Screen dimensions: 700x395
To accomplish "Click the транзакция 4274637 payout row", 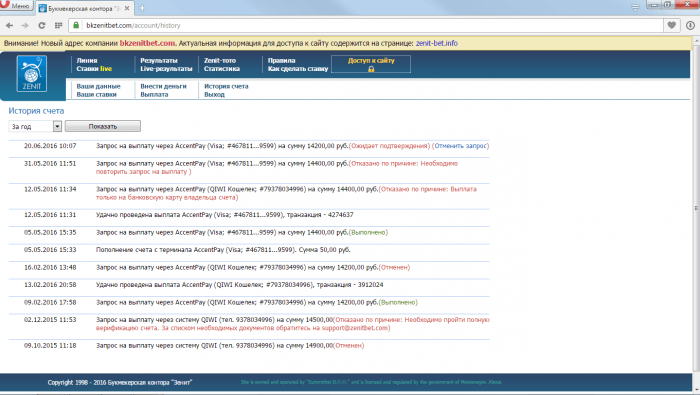I will (x=249, y=215).
